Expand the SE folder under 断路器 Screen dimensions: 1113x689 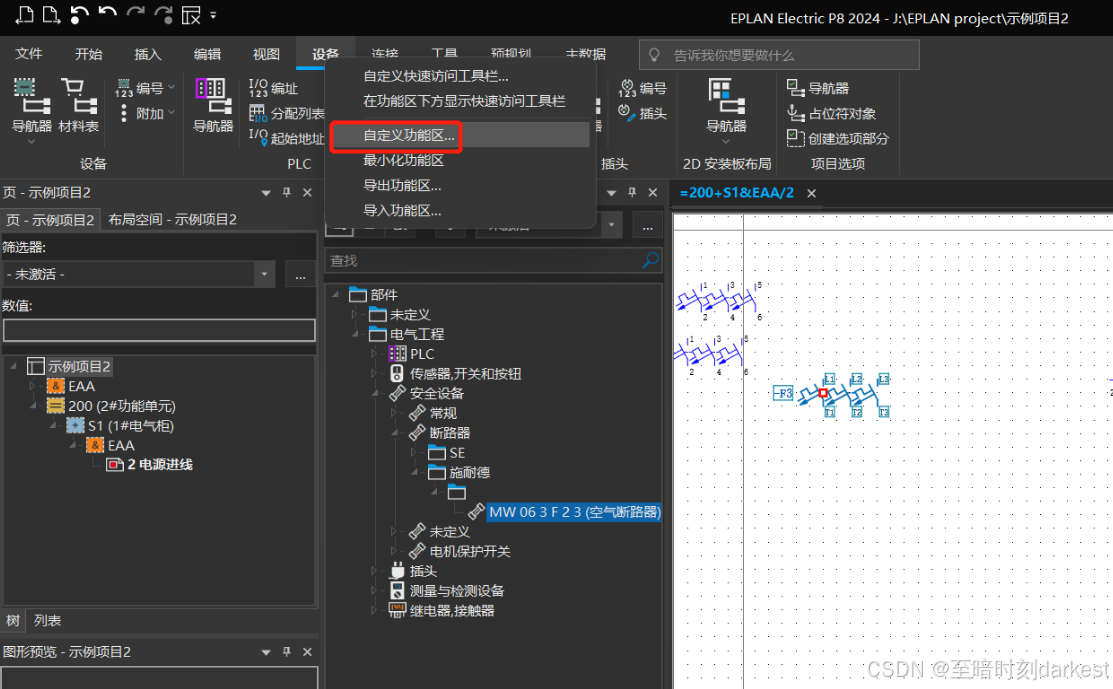pyautogui.click(x=415, y=452)
